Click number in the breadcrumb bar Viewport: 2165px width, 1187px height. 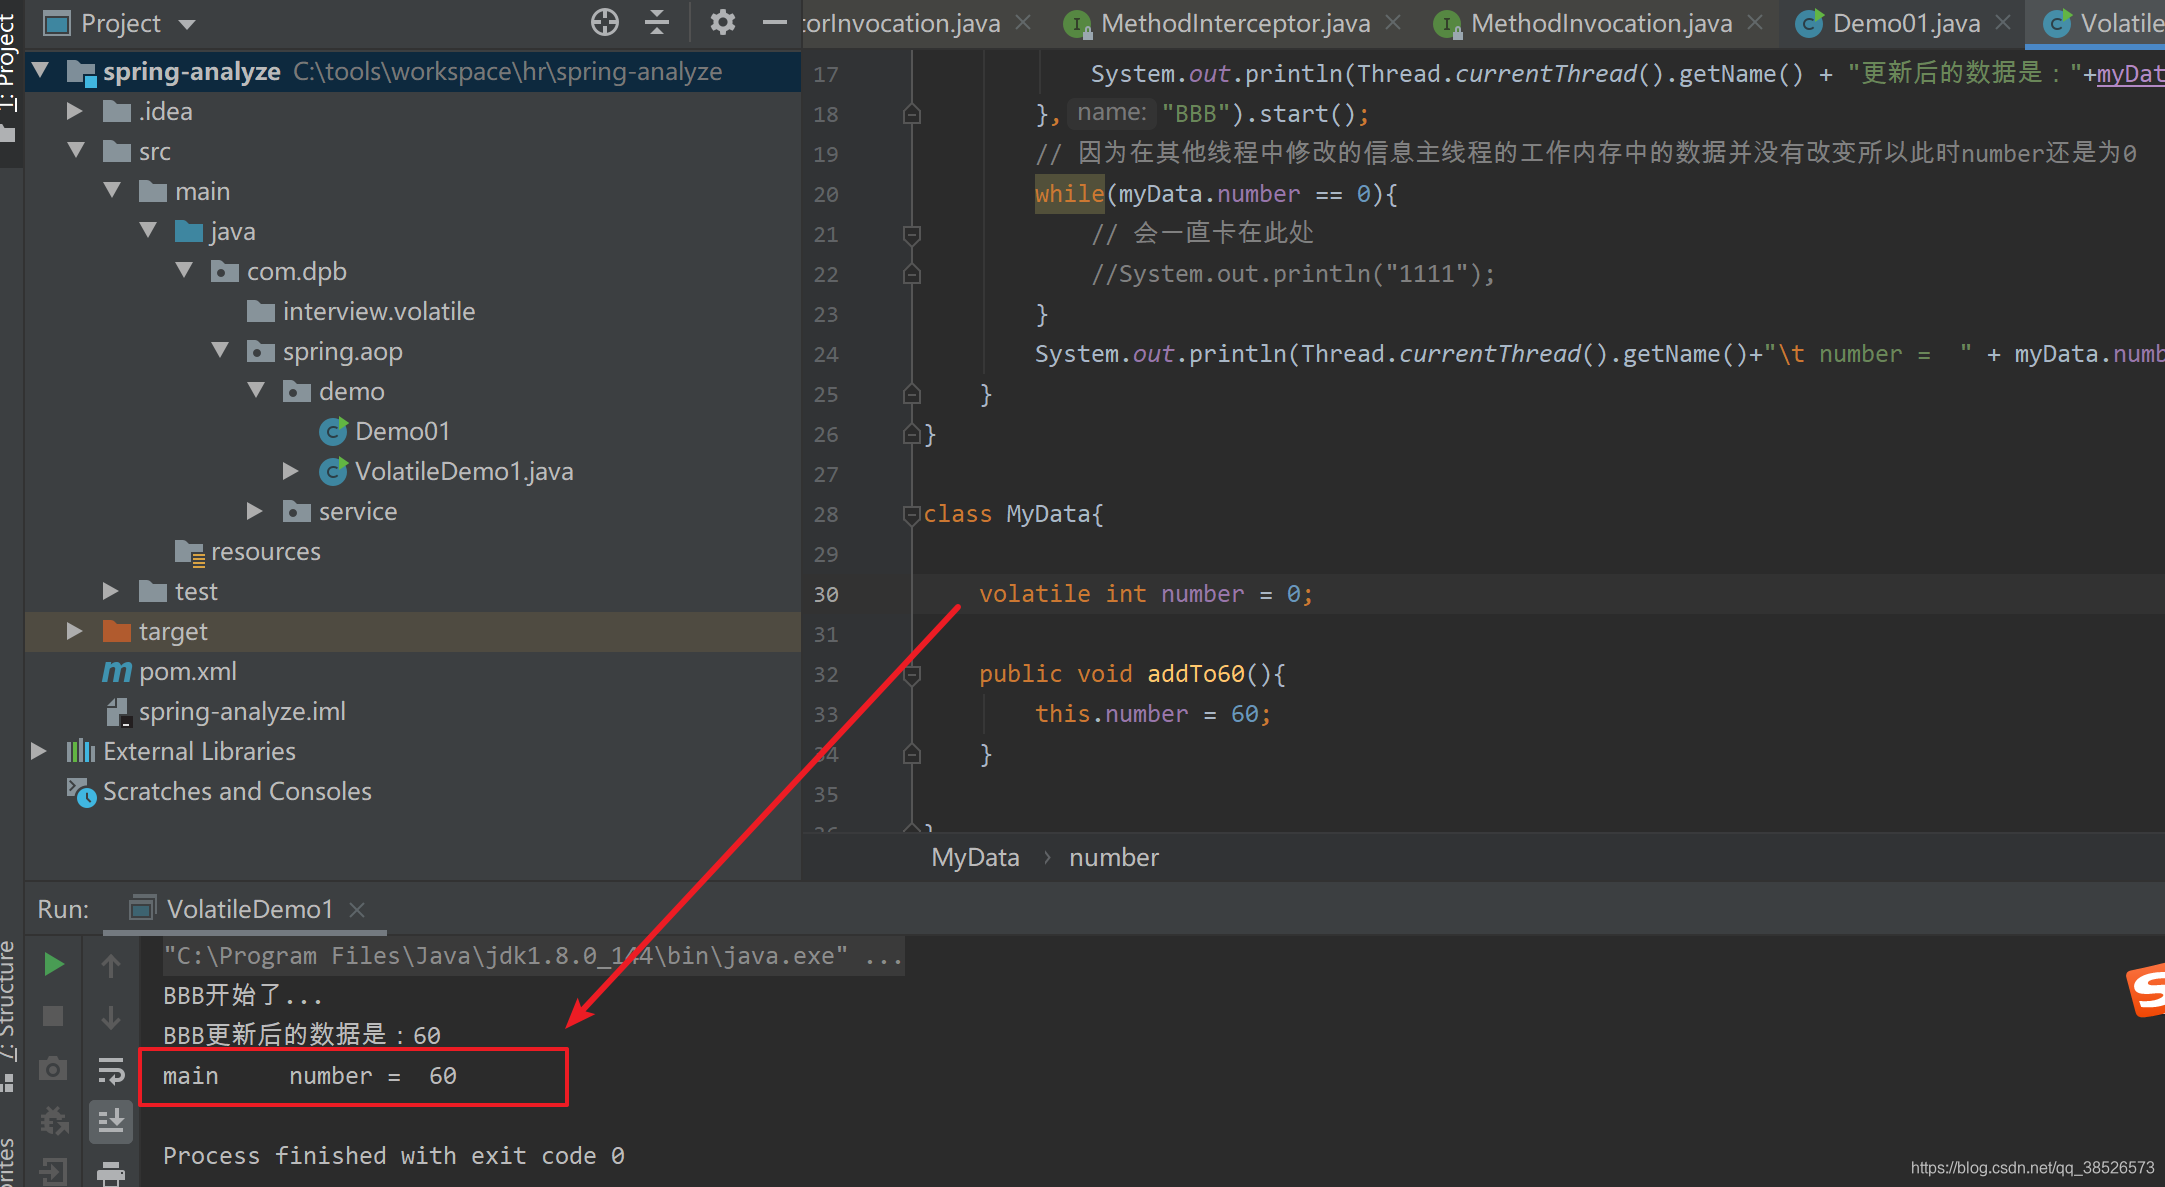tap(1114, 857)
